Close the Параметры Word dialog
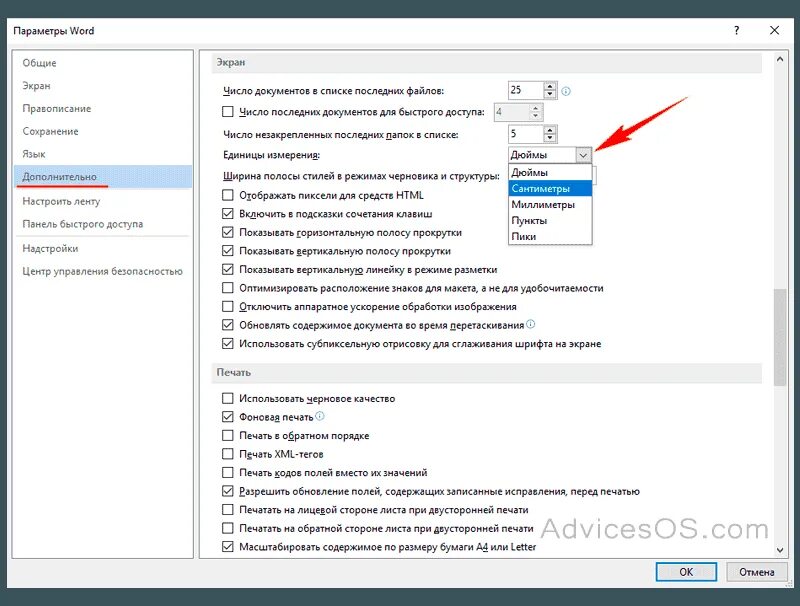 click(774, 31)
